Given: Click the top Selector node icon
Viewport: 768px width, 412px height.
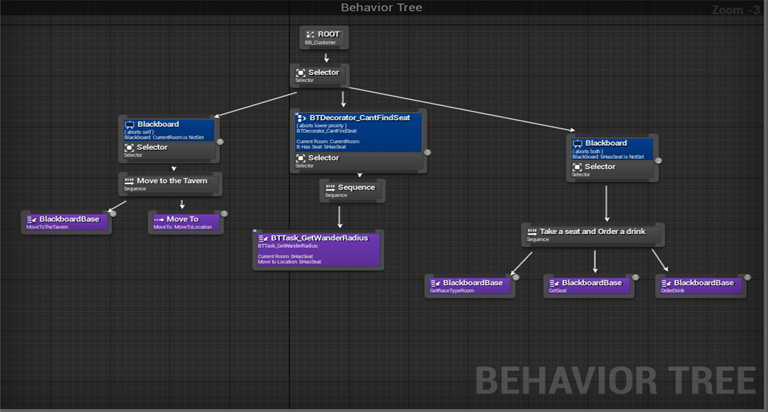Looking at the screenshot, I should click(x=301, y=73).
